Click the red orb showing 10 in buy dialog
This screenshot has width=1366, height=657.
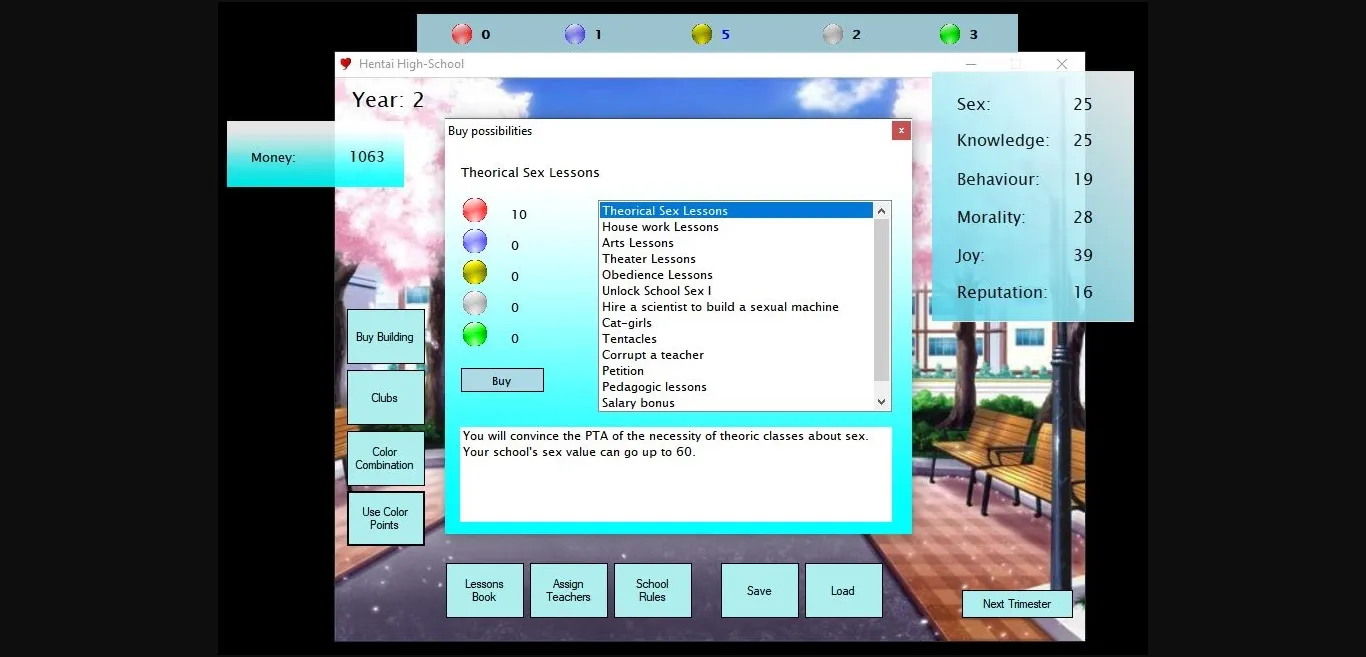(474, 209)
